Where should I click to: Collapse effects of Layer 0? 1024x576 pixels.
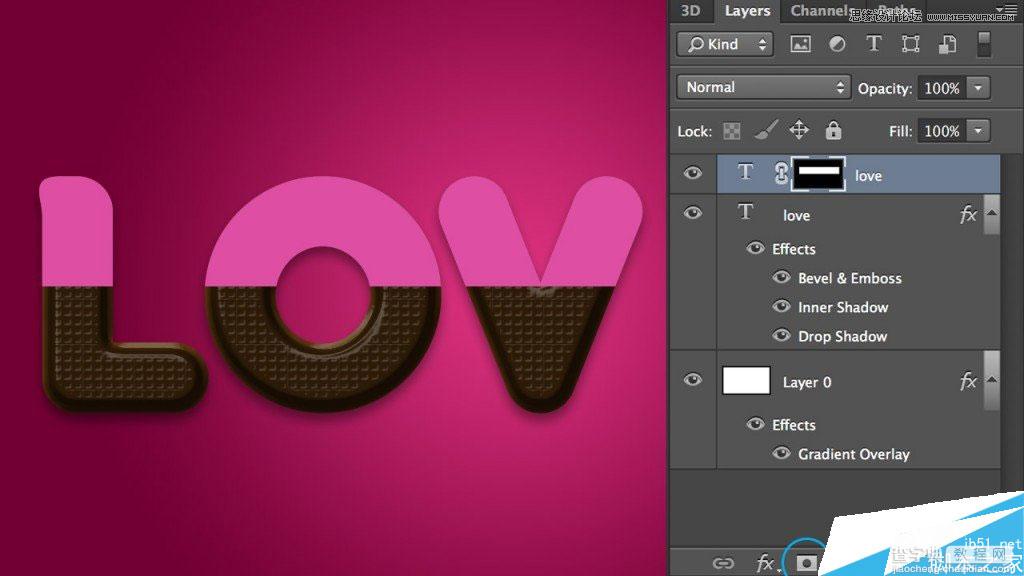(x=992, y=381)
